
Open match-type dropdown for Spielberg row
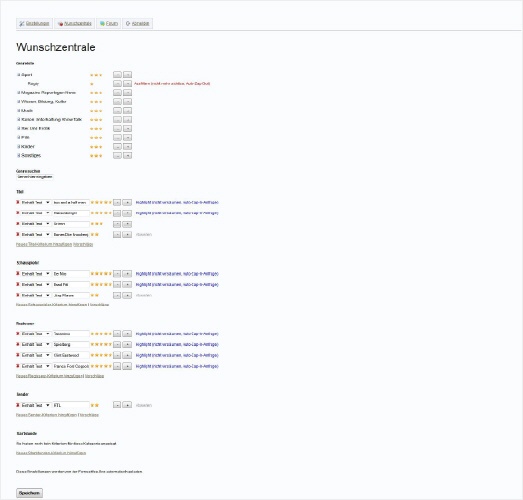pyautogui.click(x=35, y=344)
